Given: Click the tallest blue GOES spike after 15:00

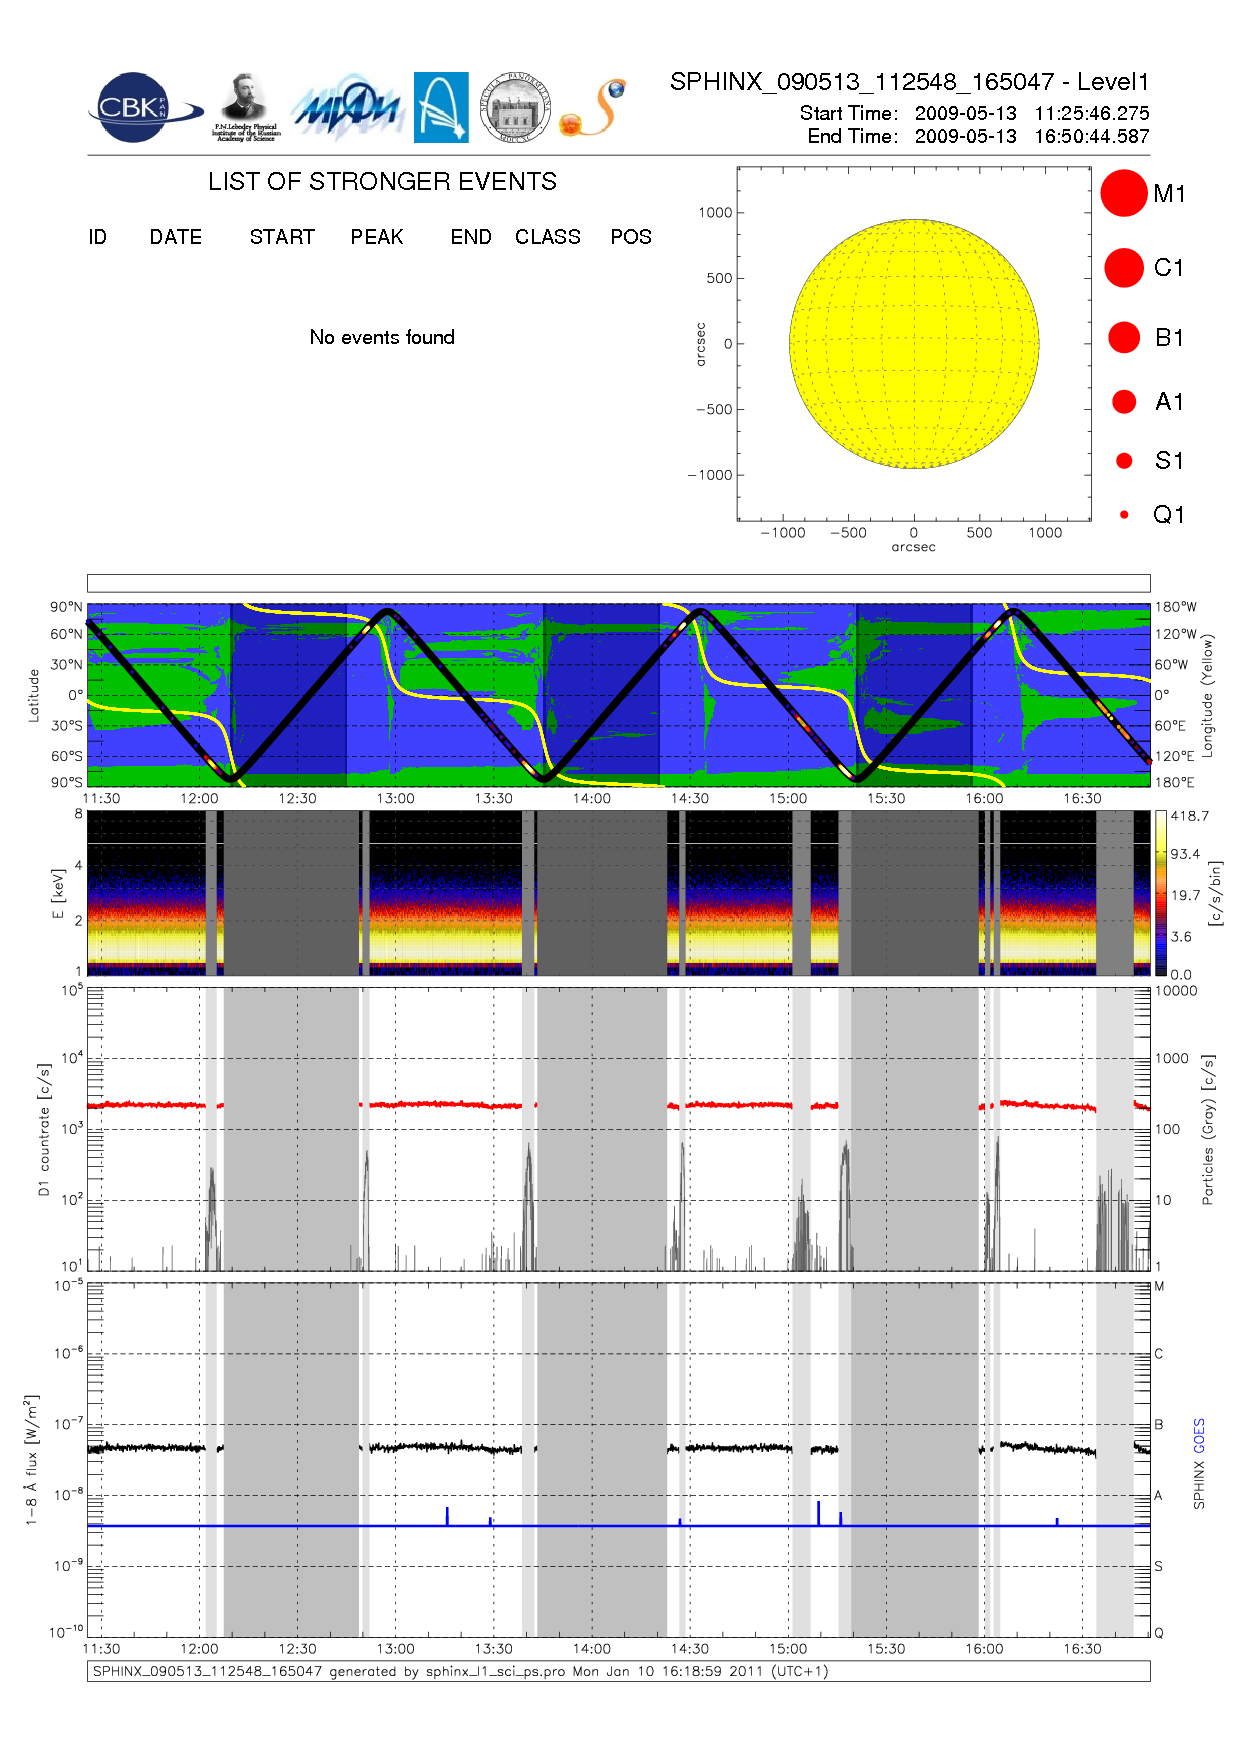Looking at the screenshot, I should (x=818, y=1513).
